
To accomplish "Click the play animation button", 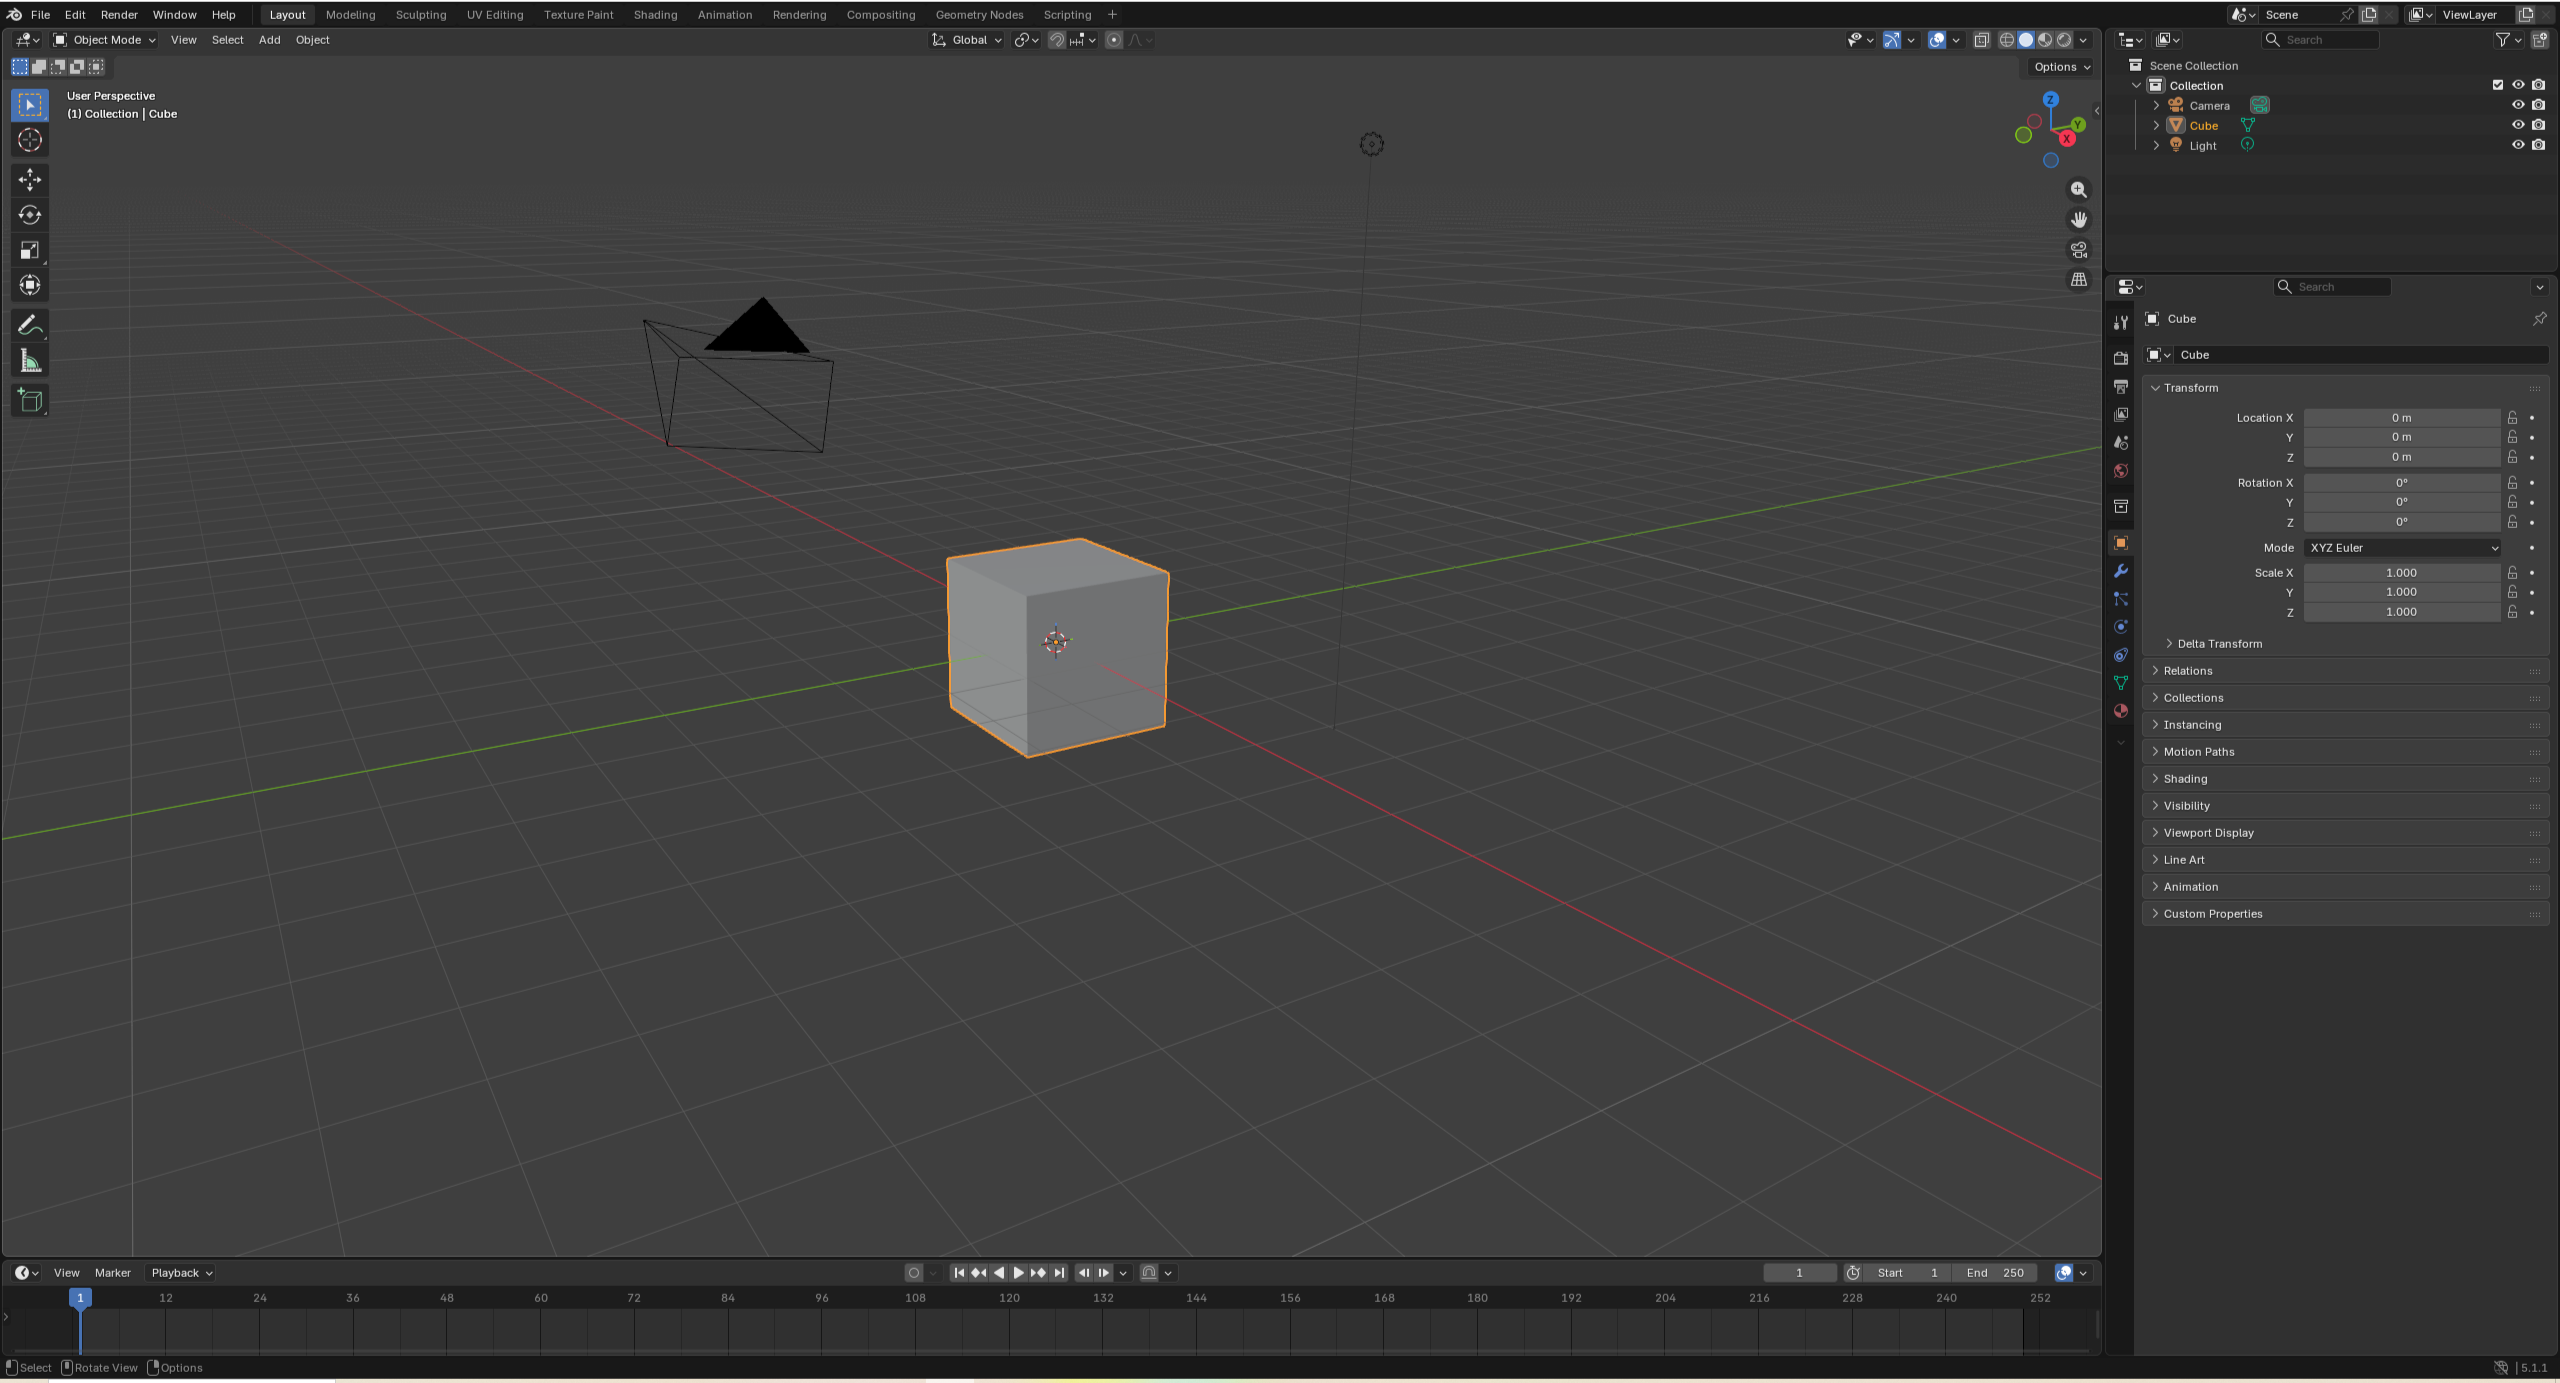I will pos(1018,1273).
